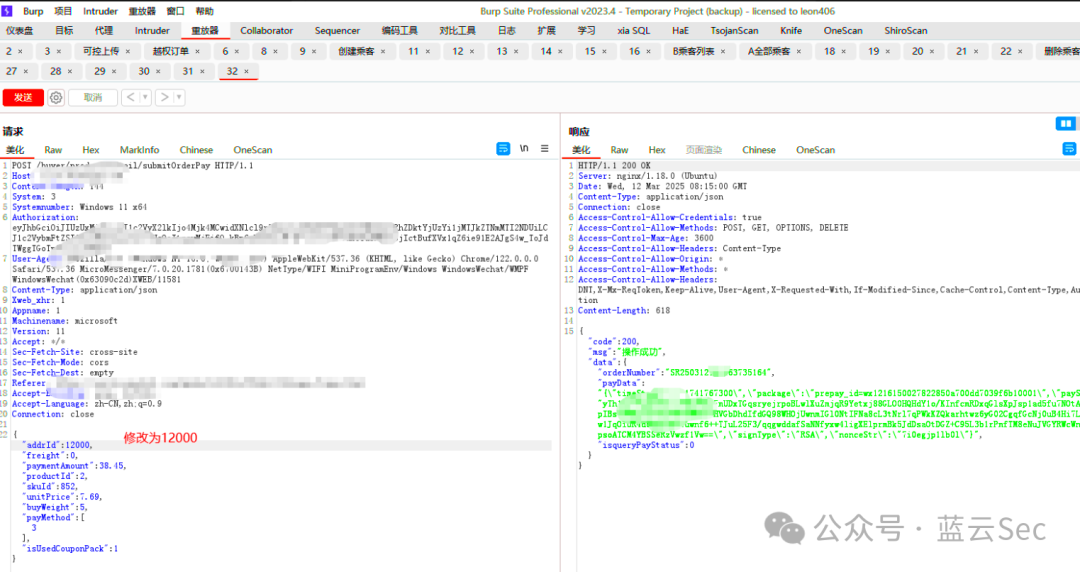Click the Content-Length: 618 response header
Image resolution: width=1080 pixels, height=572 pixels.
coord(624,310)
